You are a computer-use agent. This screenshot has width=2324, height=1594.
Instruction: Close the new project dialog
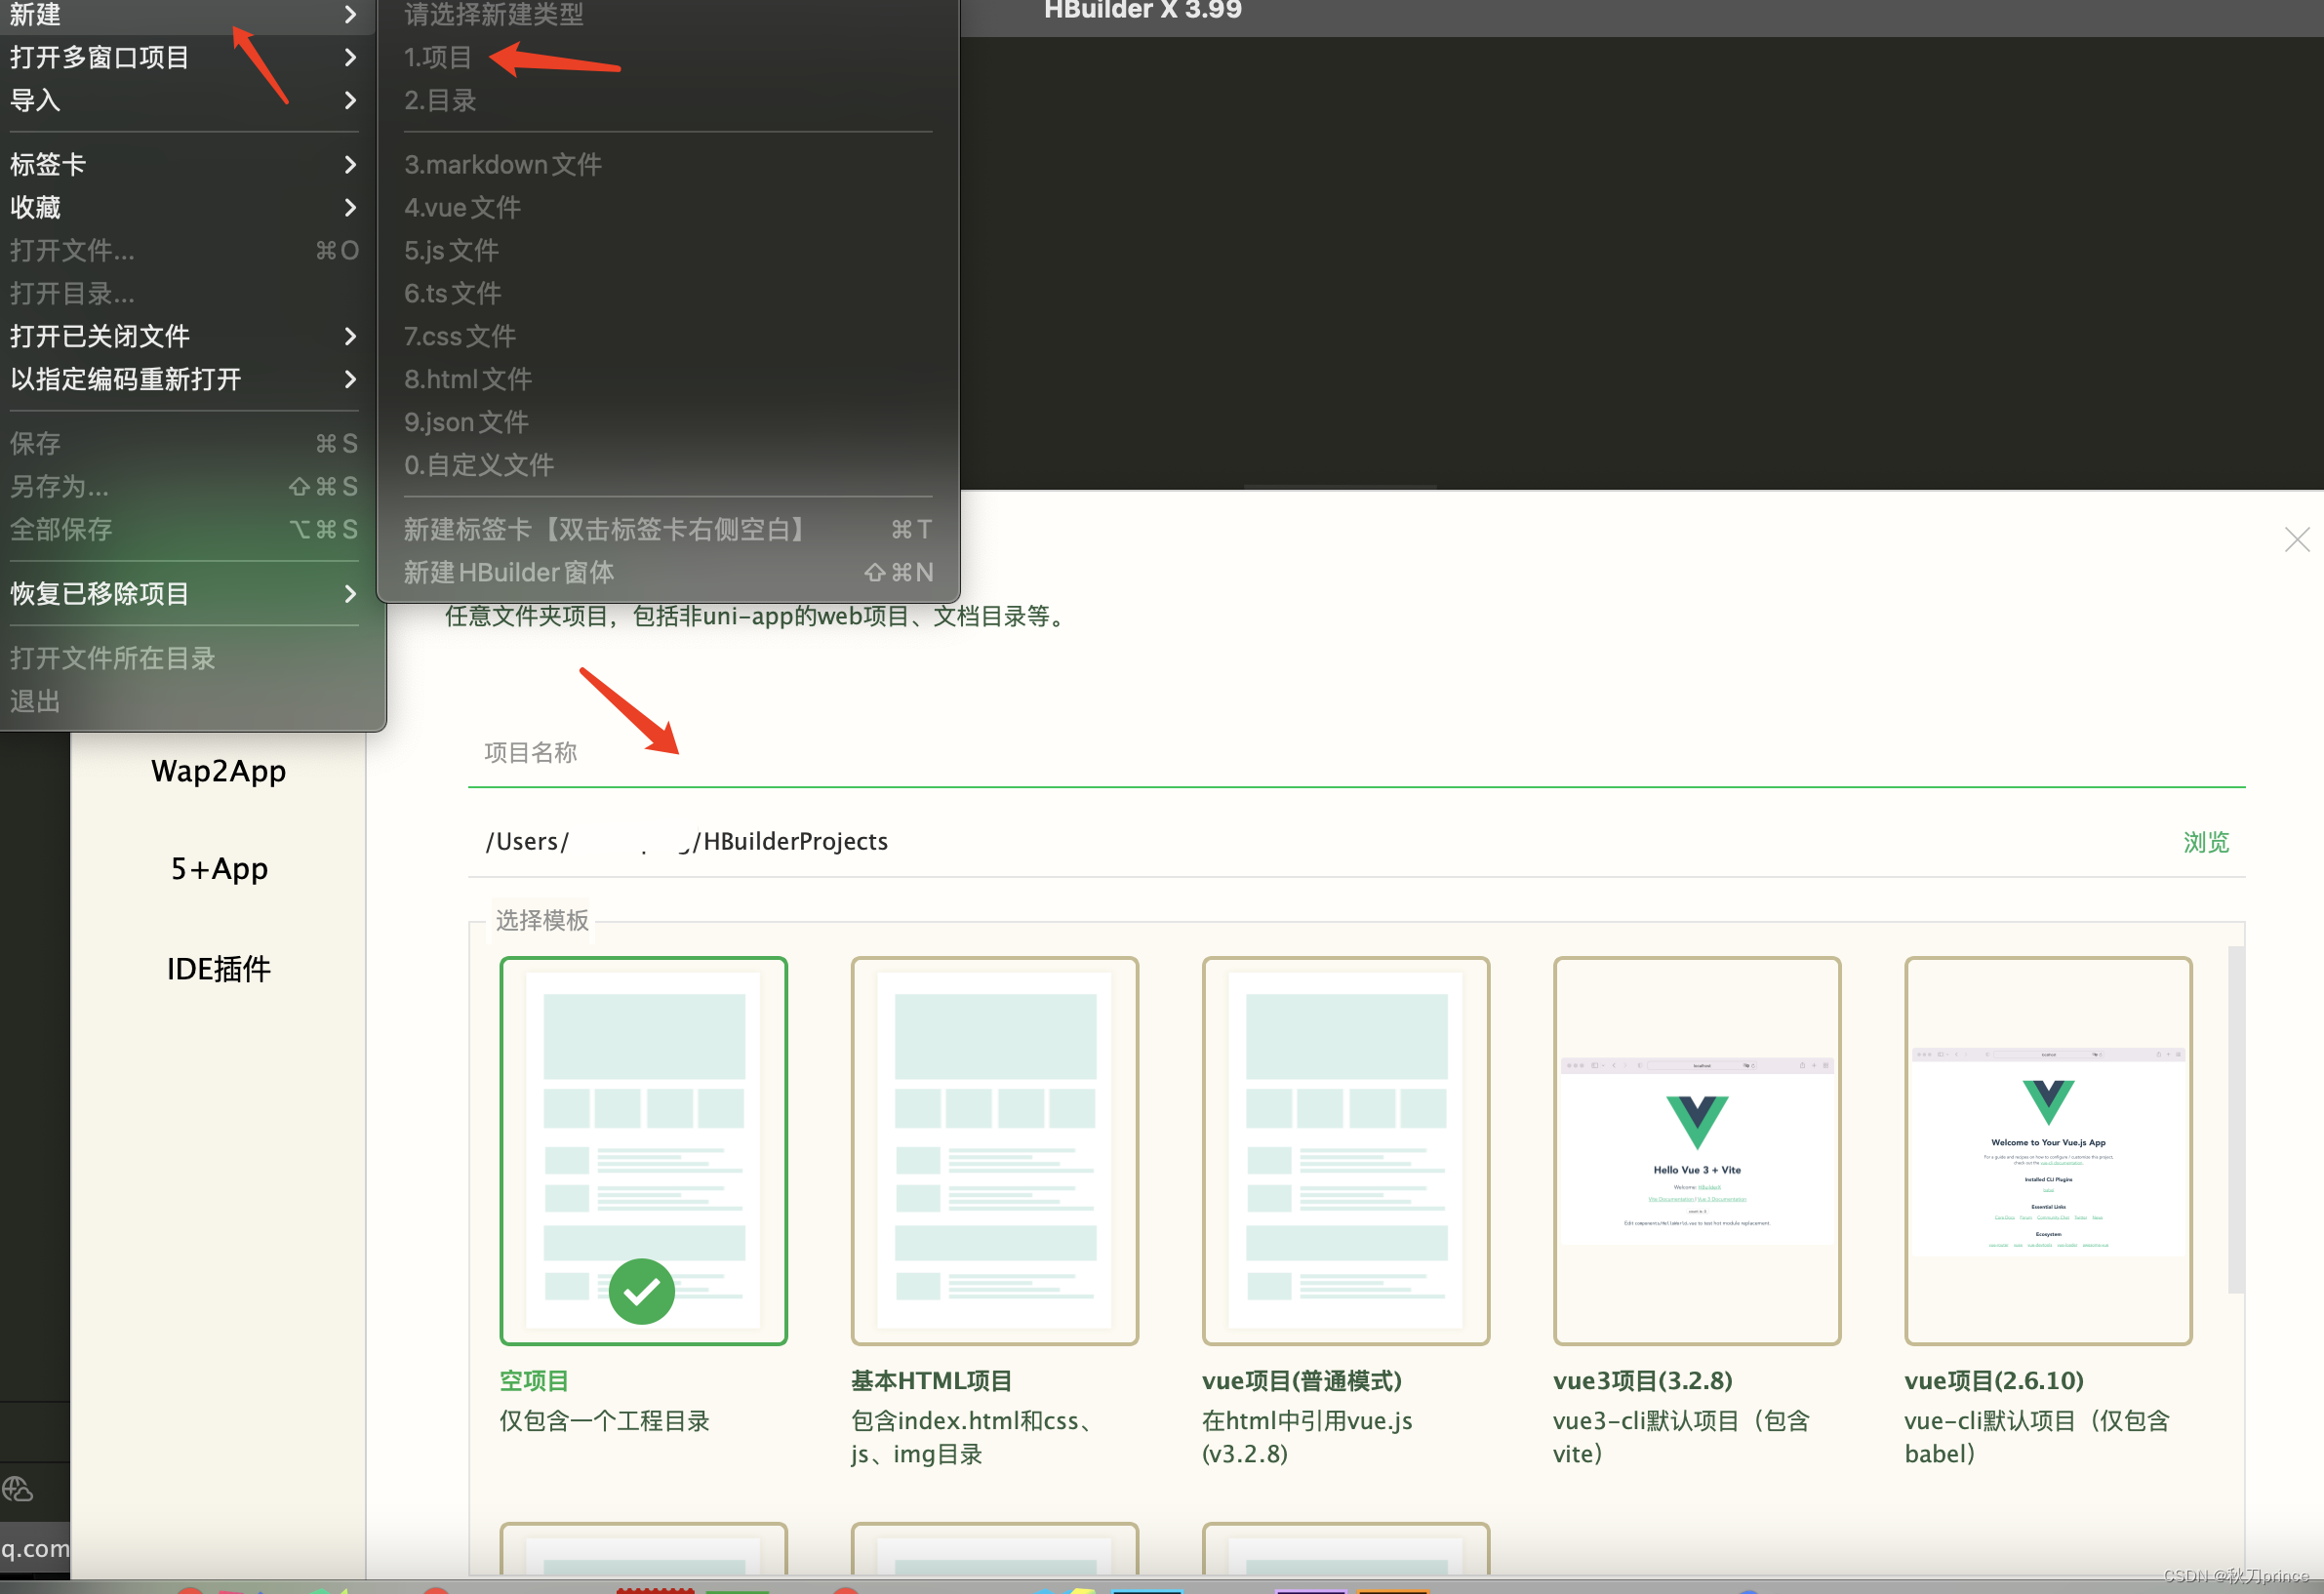[2297, 540]
